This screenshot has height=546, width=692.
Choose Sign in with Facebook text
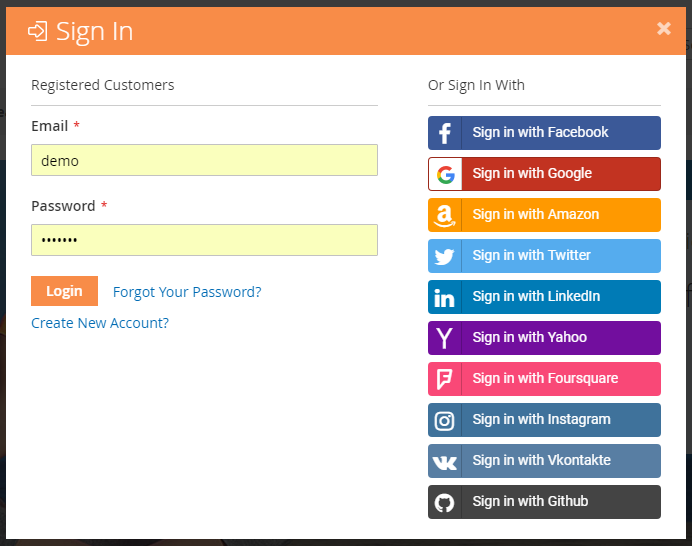(x=540, y=133)
